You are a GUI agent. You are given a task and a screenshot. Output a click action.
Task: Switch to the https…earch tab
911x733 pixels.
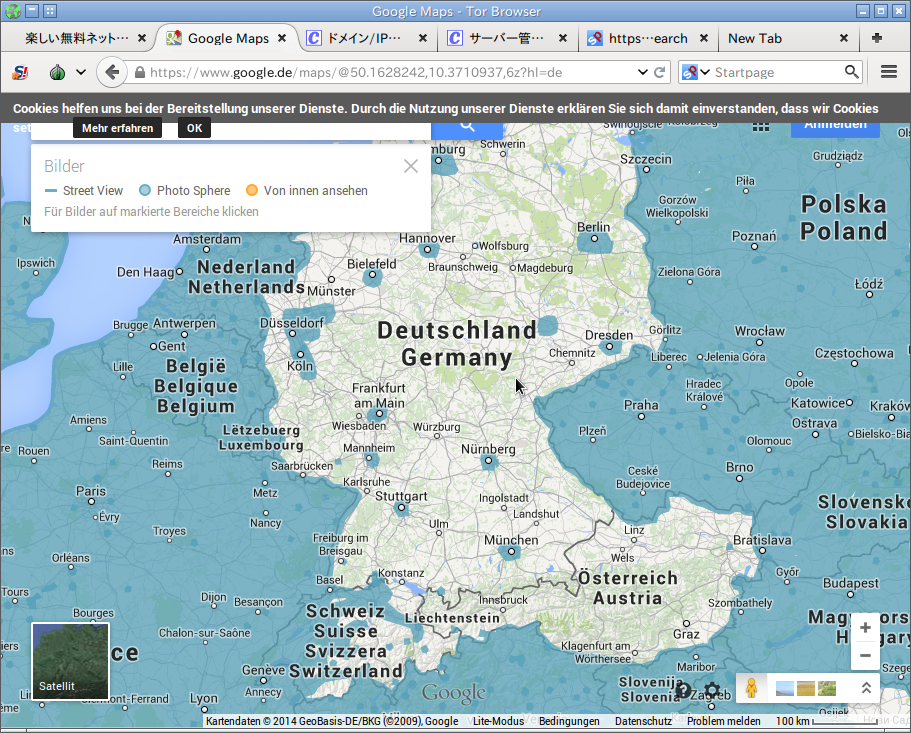coord(648,38)
